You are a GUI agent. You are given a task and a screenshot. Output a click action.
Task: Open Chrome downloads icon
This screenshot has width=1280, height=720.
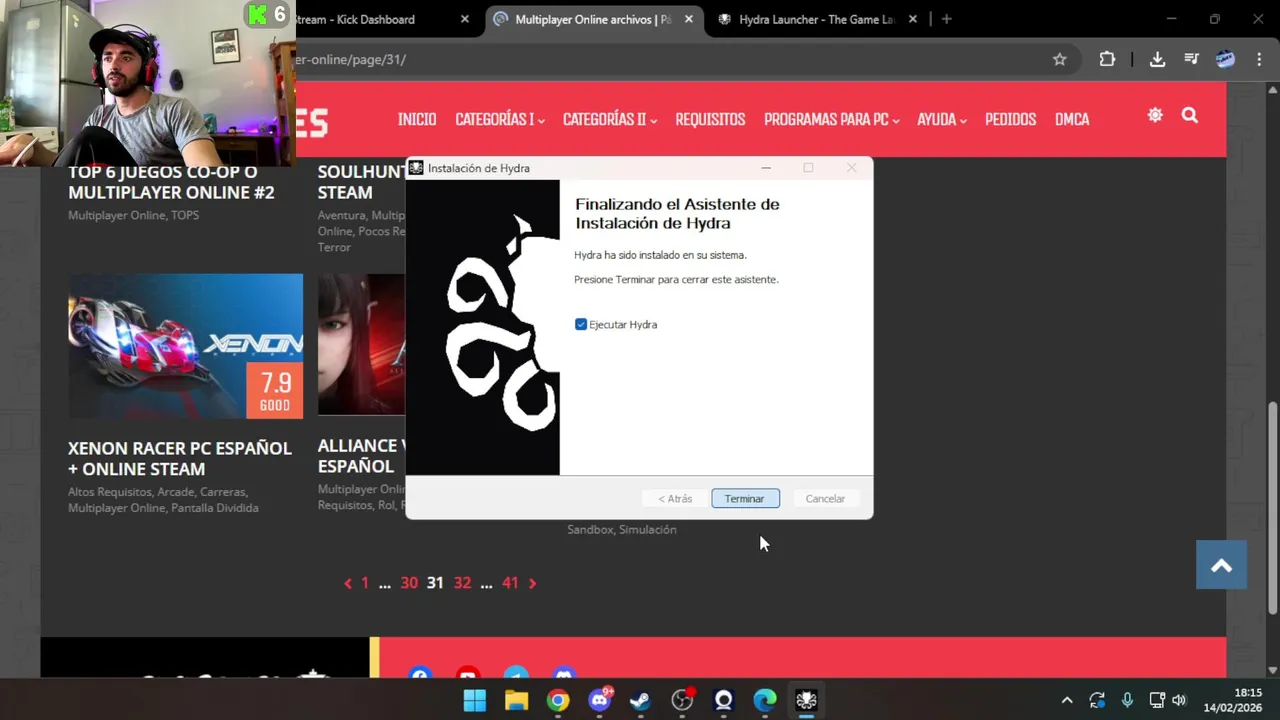(x=1157, y=59)
